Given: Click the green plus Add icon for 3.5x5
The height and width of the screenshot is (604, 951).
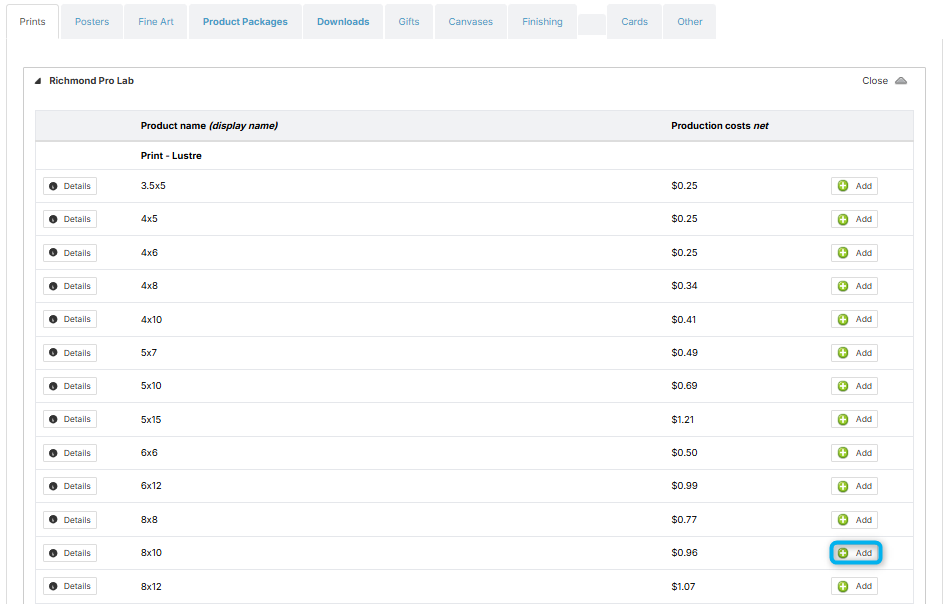Looking at the screenshot, I should [x=842, y=186].
